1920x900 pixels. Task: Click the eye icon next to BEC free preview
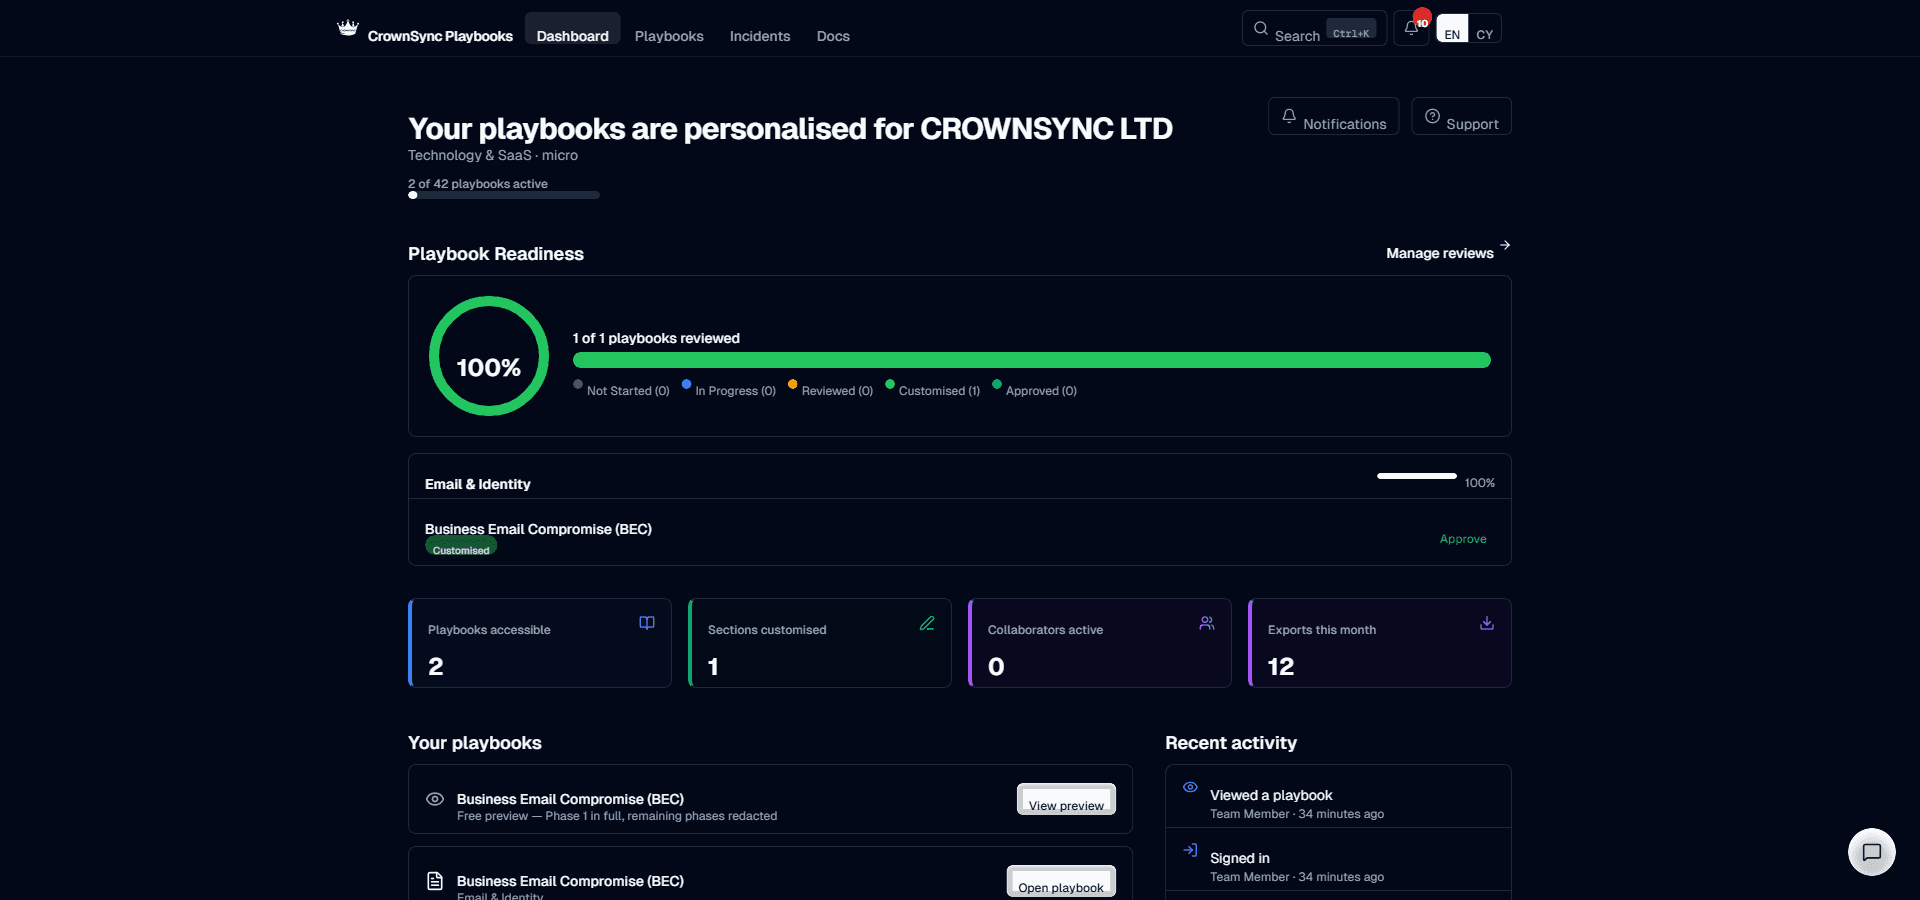pyautogui.click(x=435, y=799)
